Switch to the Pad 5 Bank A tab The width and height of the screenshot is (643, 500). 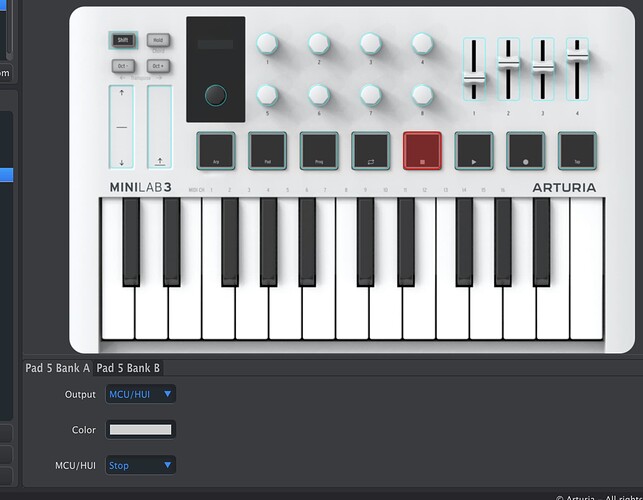tap(58, 368)
